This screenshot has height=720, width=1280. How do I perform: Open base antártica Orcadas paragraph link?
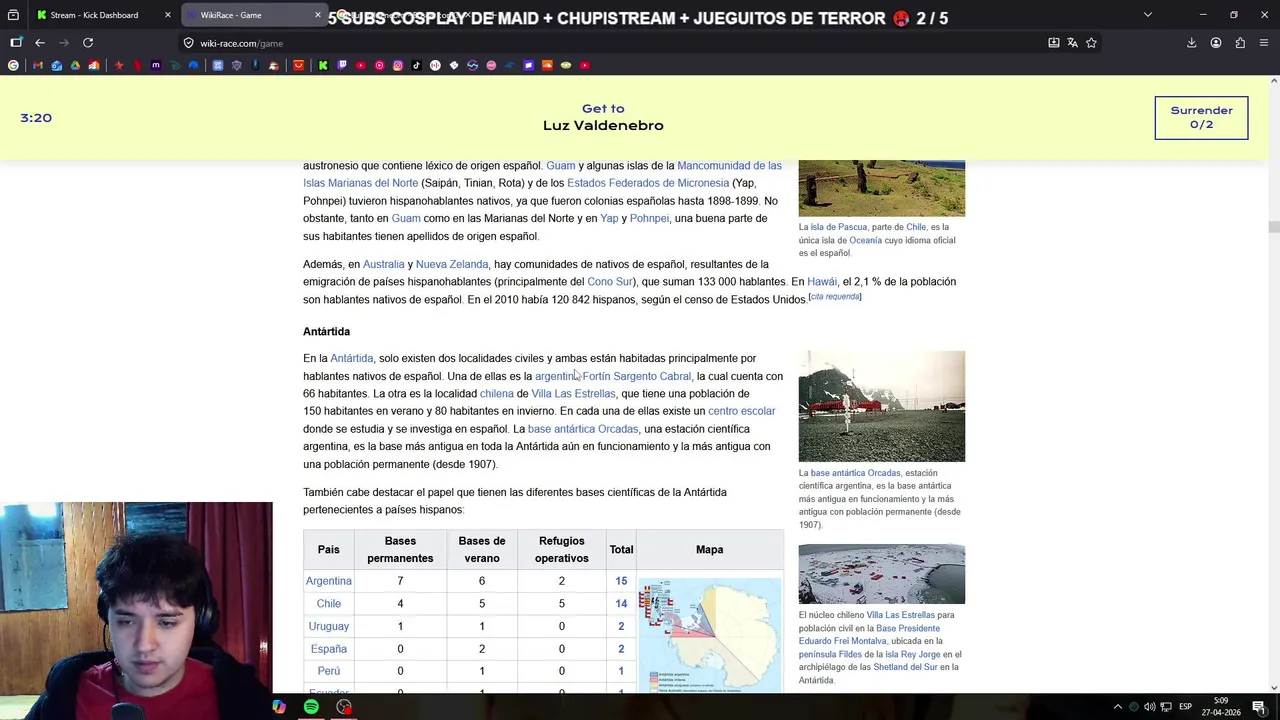click(583, 429)
